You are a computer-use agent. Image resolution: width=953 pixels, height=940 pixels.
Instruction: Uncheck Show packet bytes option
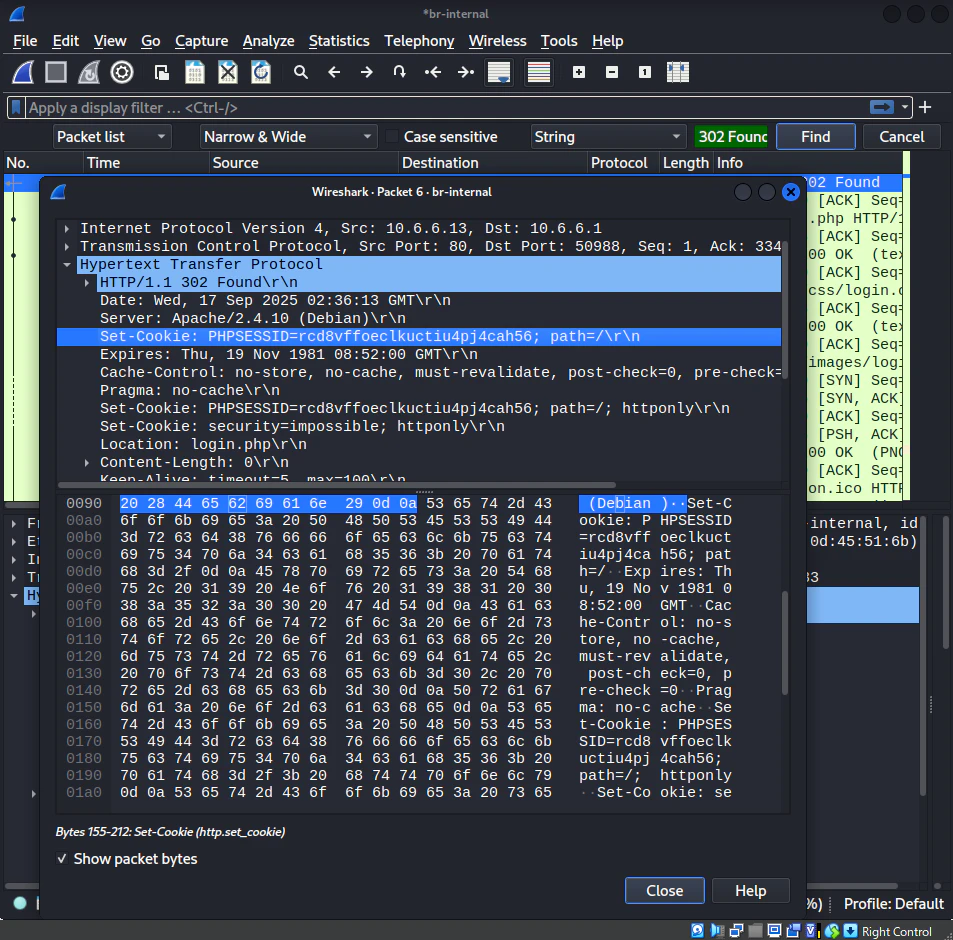[x=61, y=859]
